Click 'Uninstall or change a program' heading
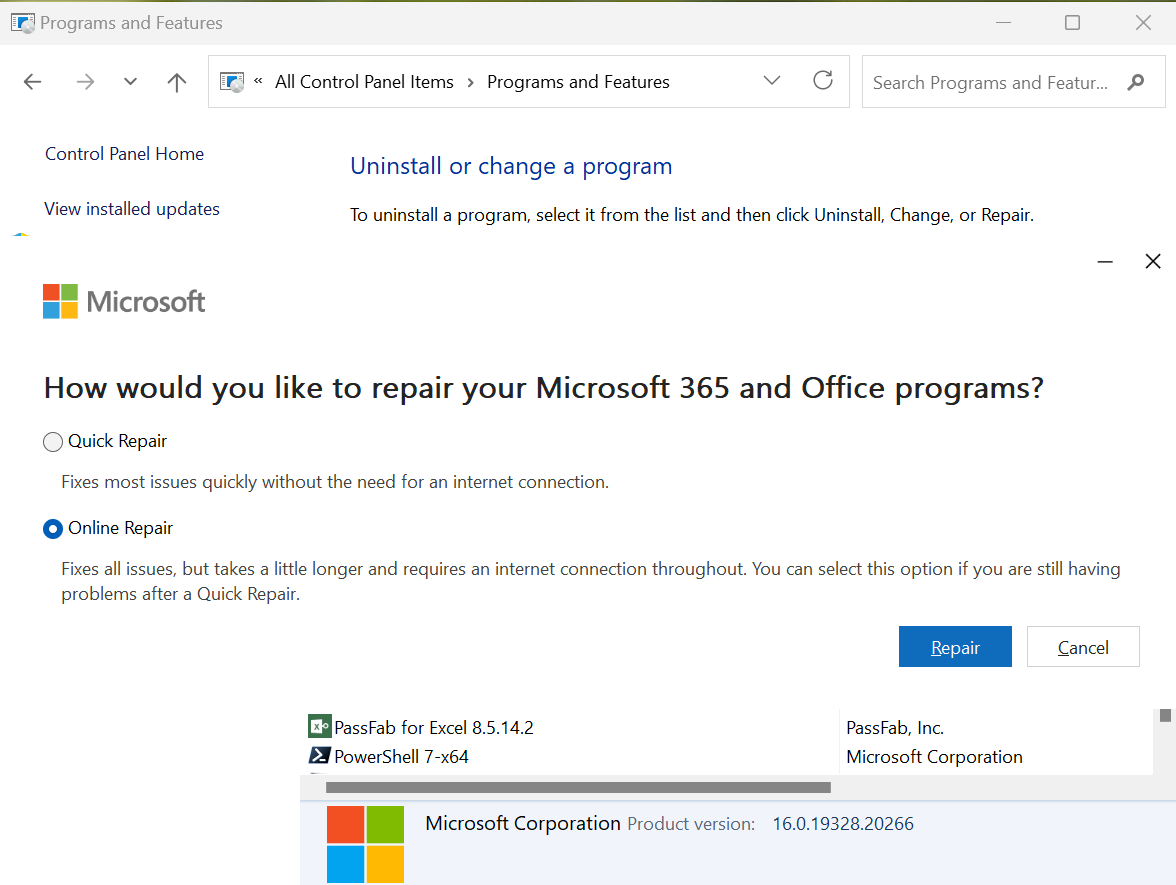The height and width of the screenshot is (885, 1176). click(x=512, y=166)
